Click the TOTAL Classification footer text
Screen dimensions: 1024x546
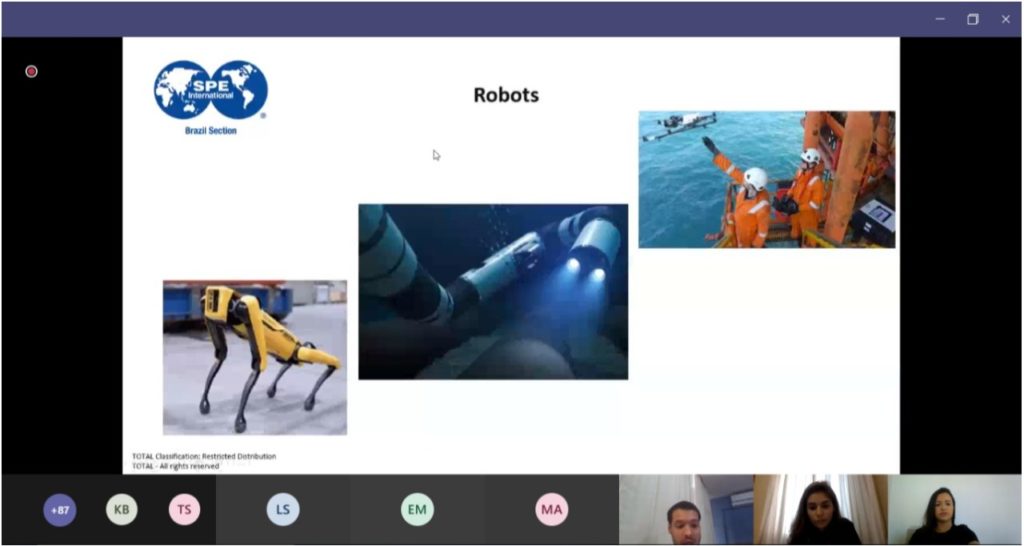(x=204, y=456)
